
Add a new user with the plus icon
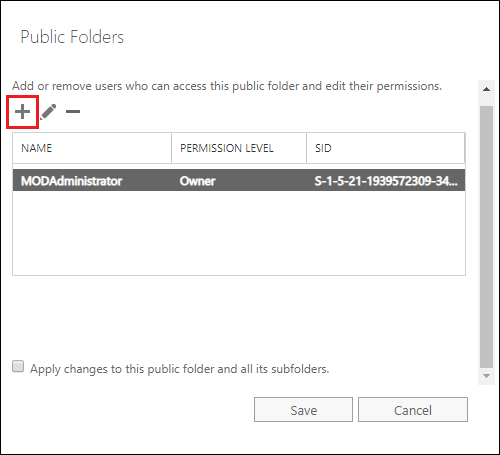(22, 112)
